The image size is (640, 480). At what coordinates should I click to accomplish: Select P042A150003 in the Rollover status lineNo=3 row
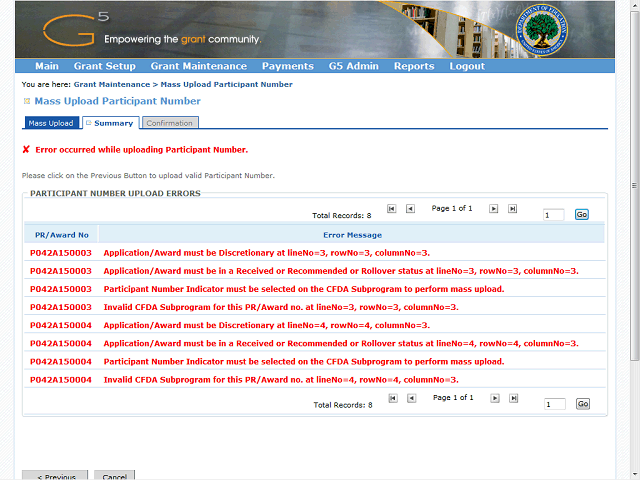[x=61, y=271]
